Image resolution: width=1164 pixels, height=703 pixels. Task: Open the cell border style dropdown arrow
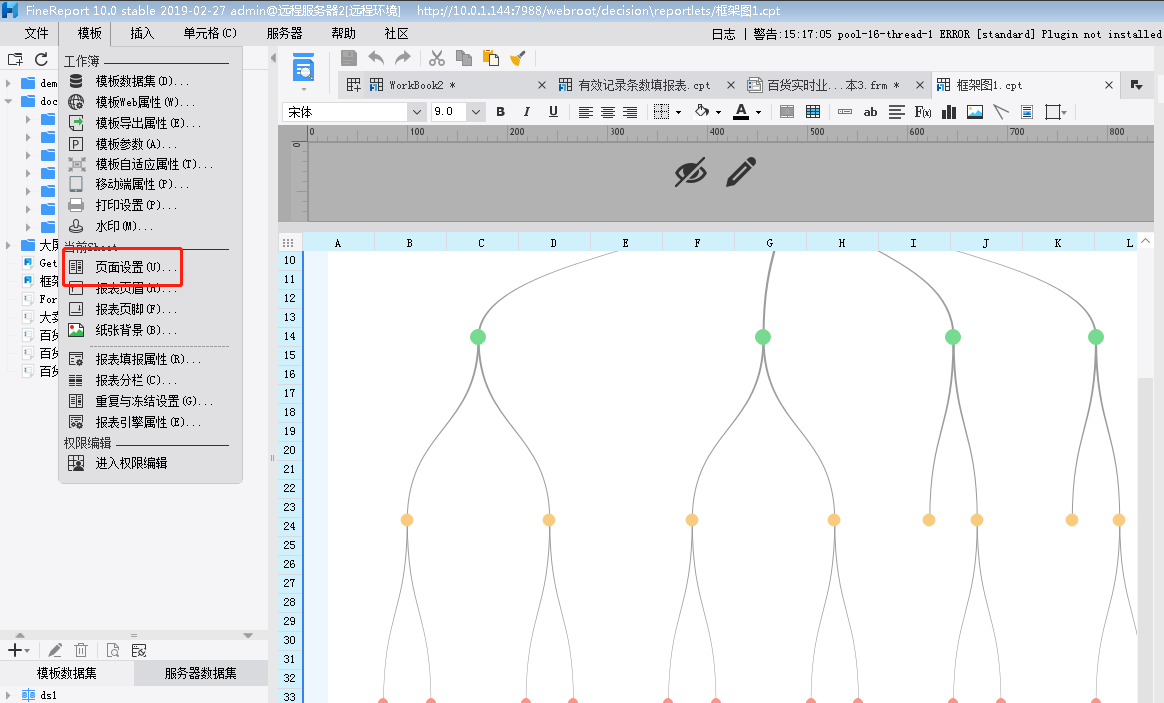679,113
